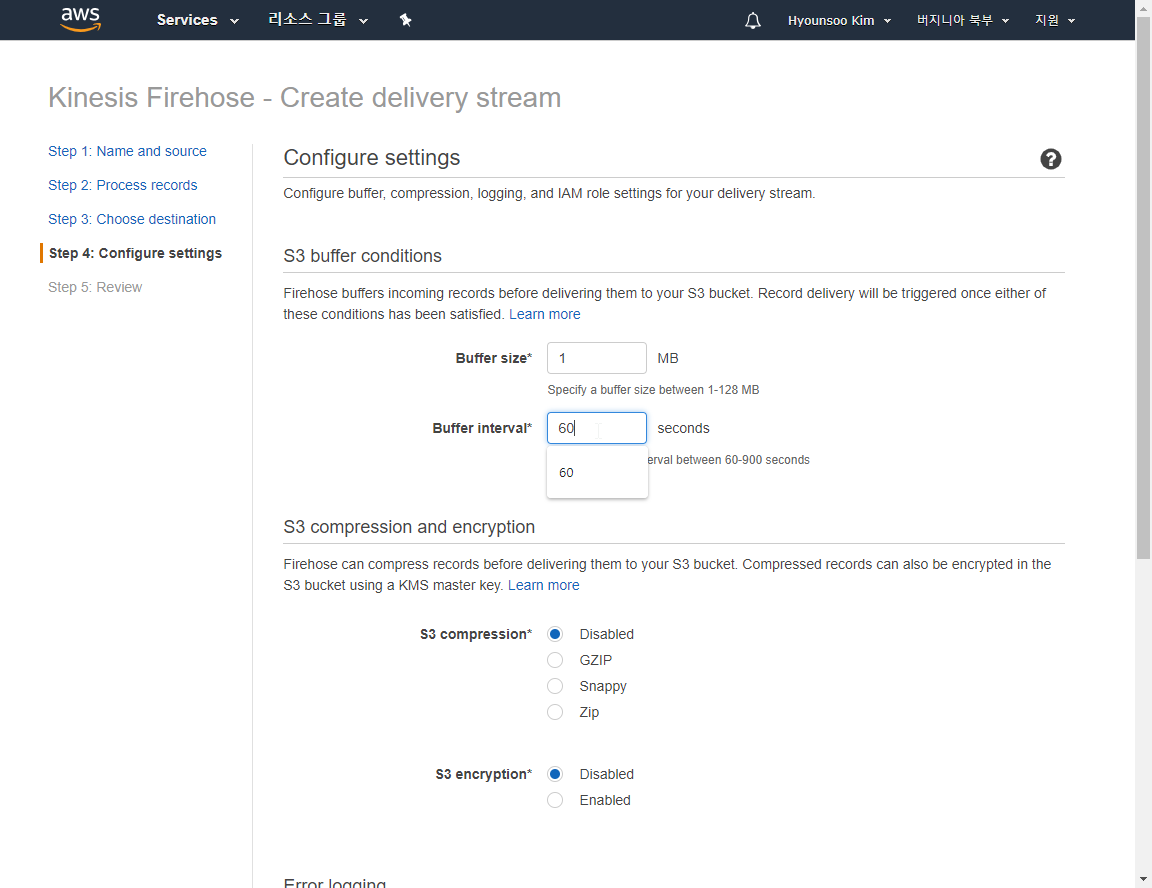Open the notifications bell
This screenshot has width=1152, height=888.
point(752,21)
